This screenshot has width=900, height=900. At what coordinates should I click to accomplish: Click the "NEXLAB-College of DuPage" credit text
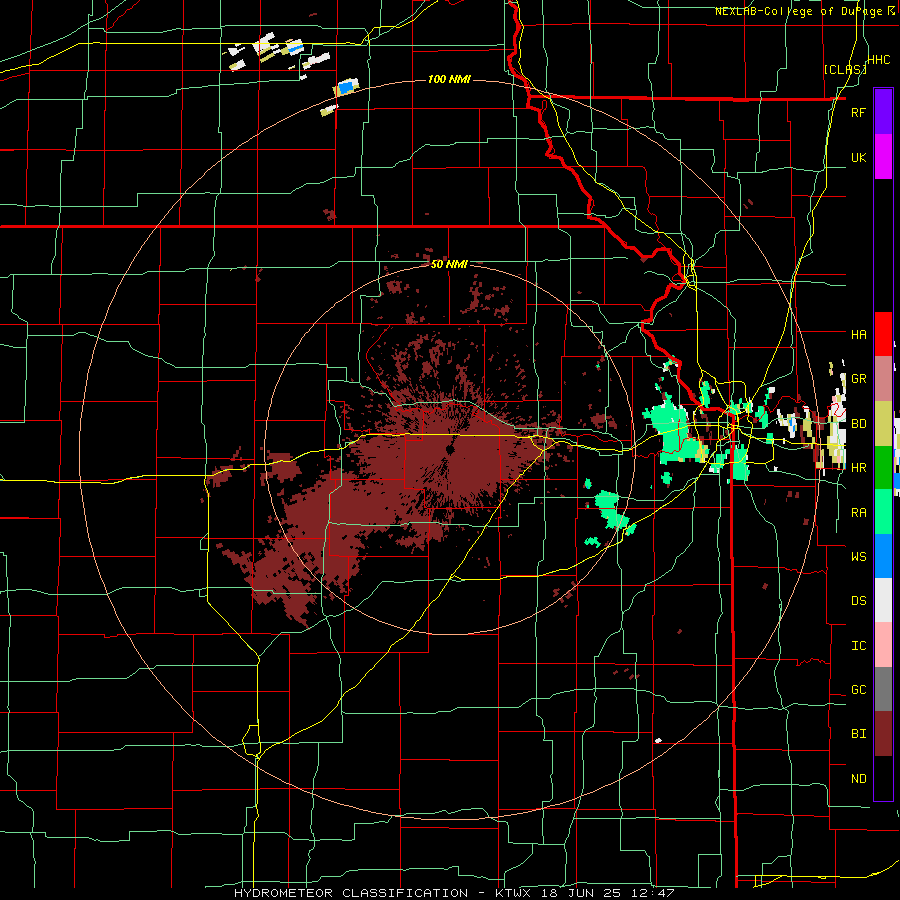pos(798,11)
